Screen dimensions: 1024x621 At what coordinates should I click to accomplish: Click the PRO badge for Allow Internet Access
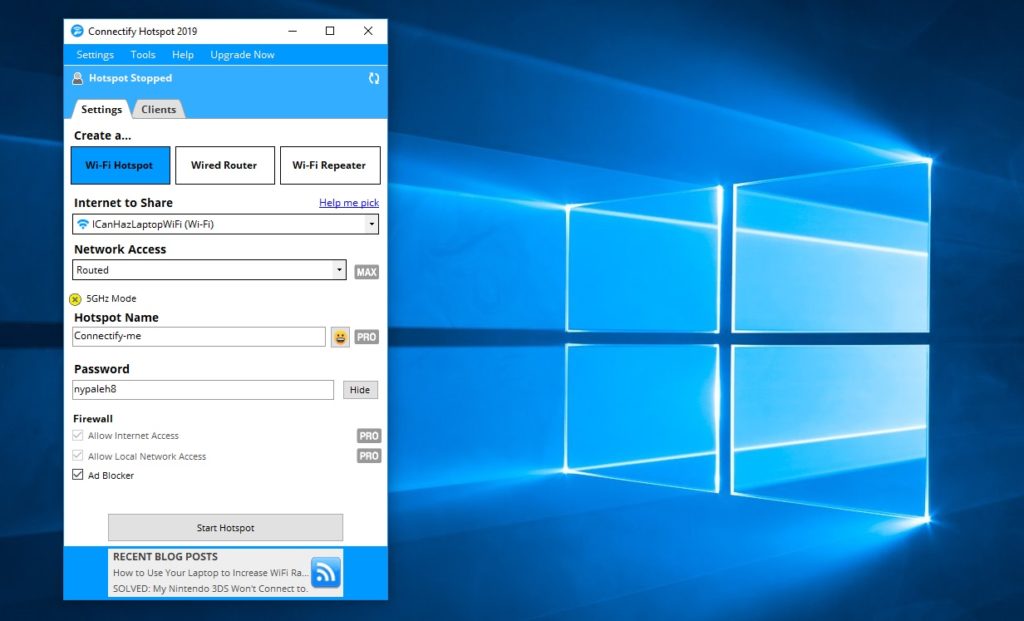pyautogui.click(x=369, y=436)
